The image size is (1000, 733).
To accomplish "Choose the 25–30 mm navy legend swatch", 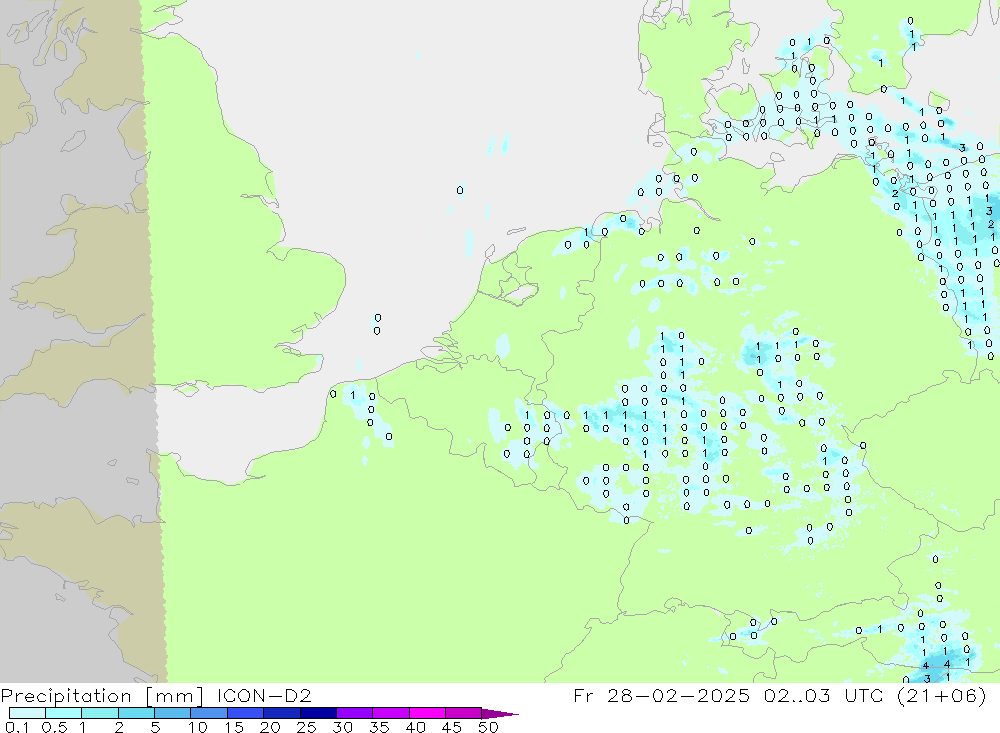I will (318, 713).
